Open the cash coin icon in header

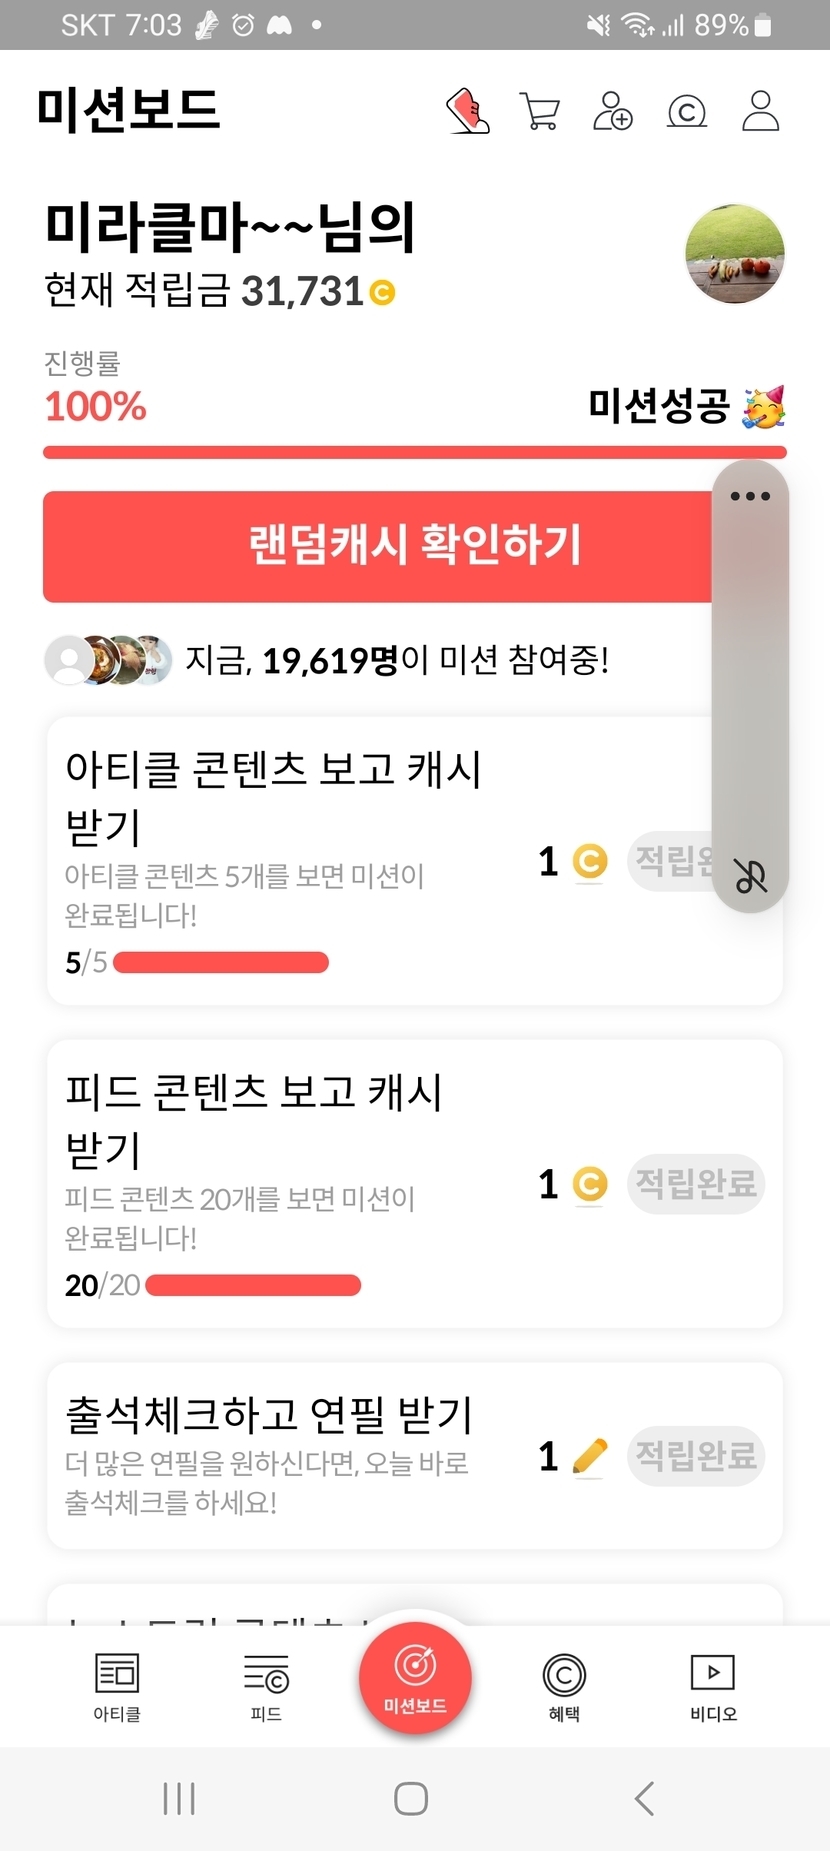tap(687, 111)
